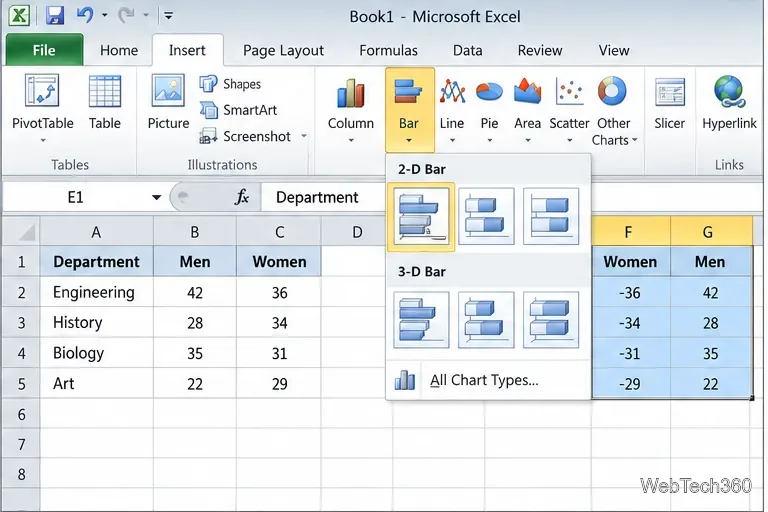Select the Art cell
This screenshot has height=512, width=768.
[96, 384]
